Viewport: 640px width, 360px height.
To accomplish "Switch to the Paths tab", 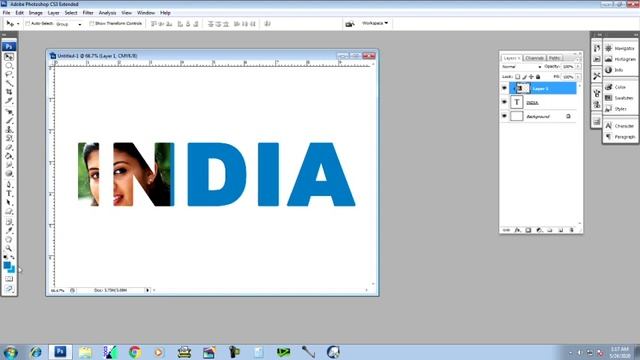I will pos(554,58).
